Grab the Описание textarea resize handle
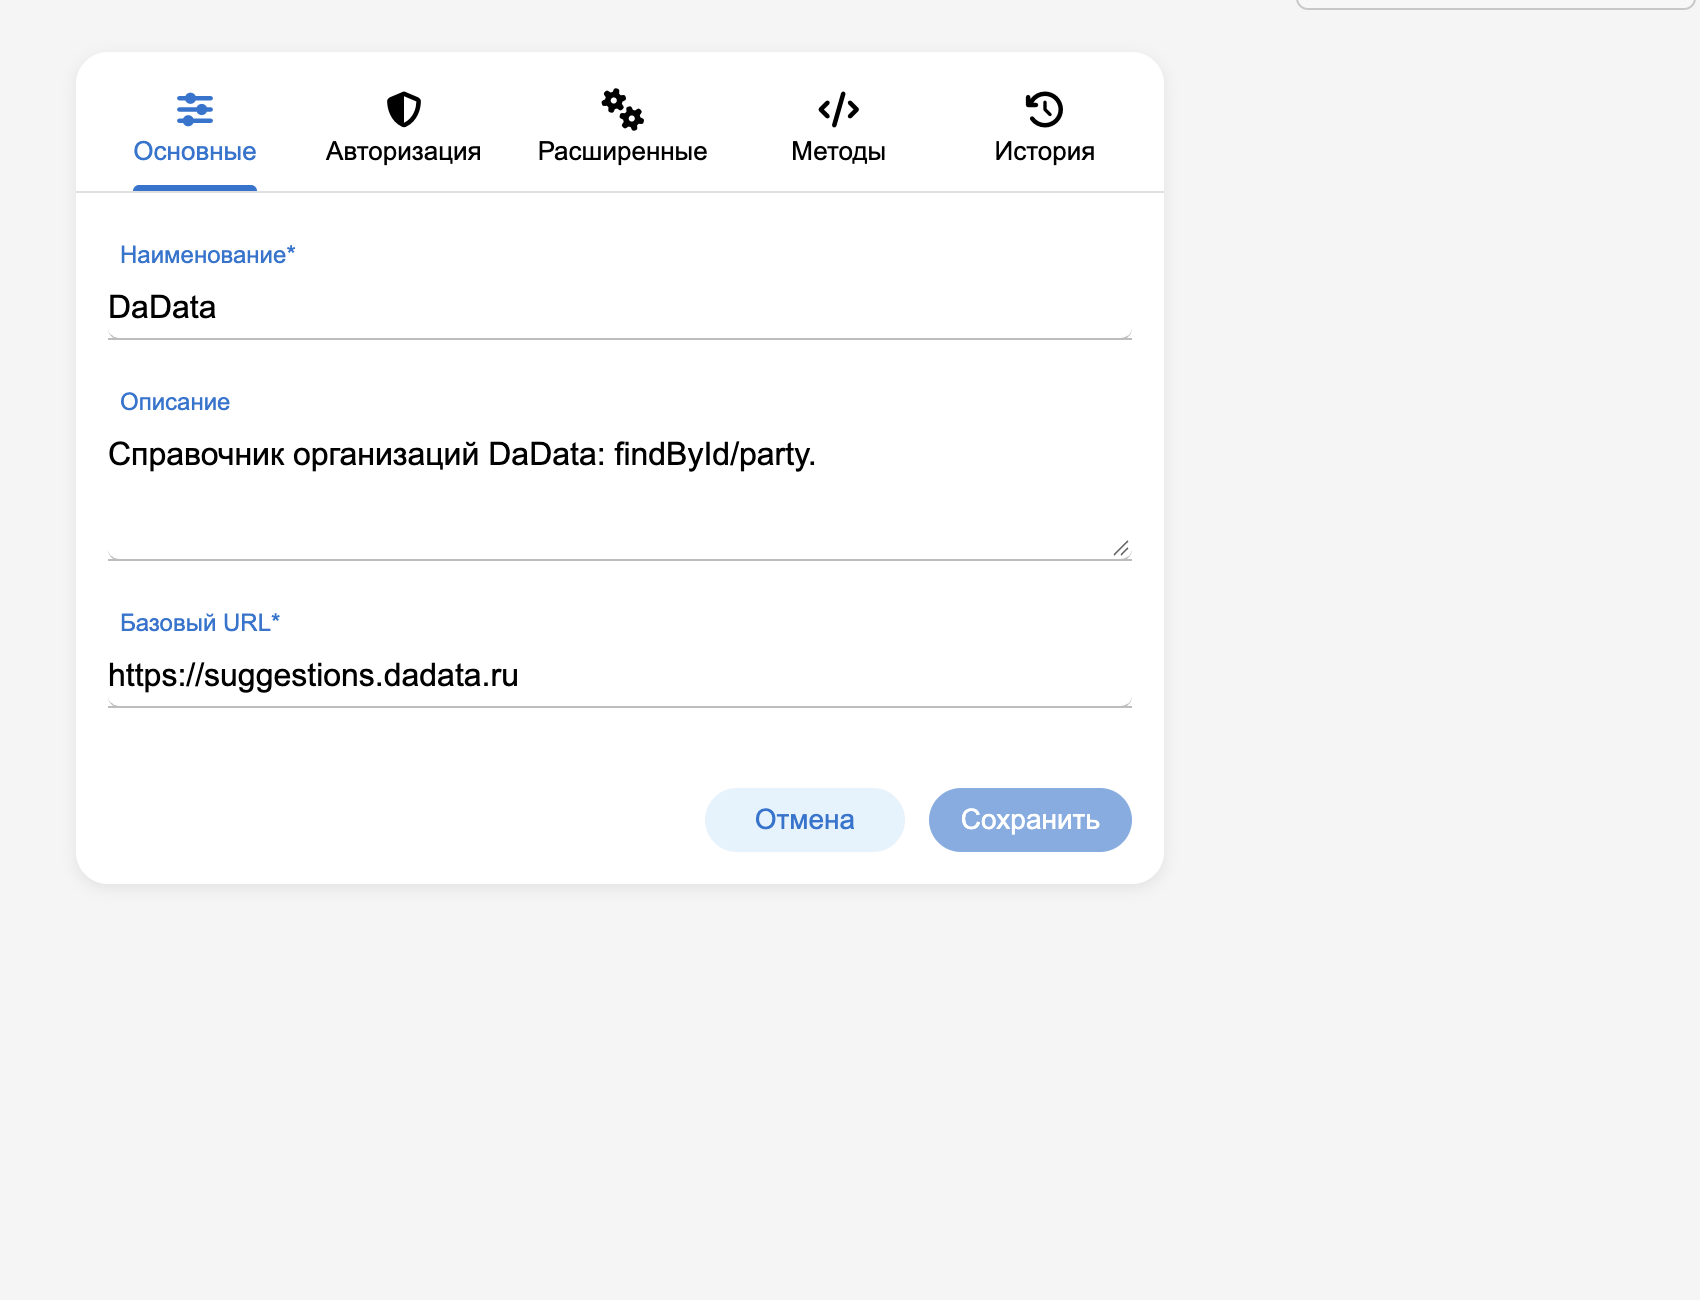 (1121, 548)
